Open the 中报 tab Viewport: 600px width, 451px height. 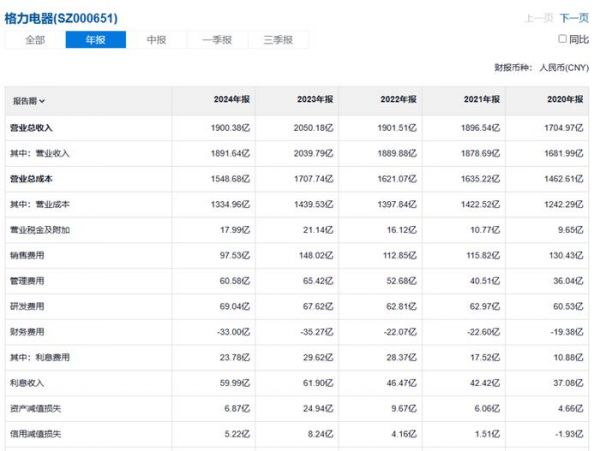tap(156, 40)
